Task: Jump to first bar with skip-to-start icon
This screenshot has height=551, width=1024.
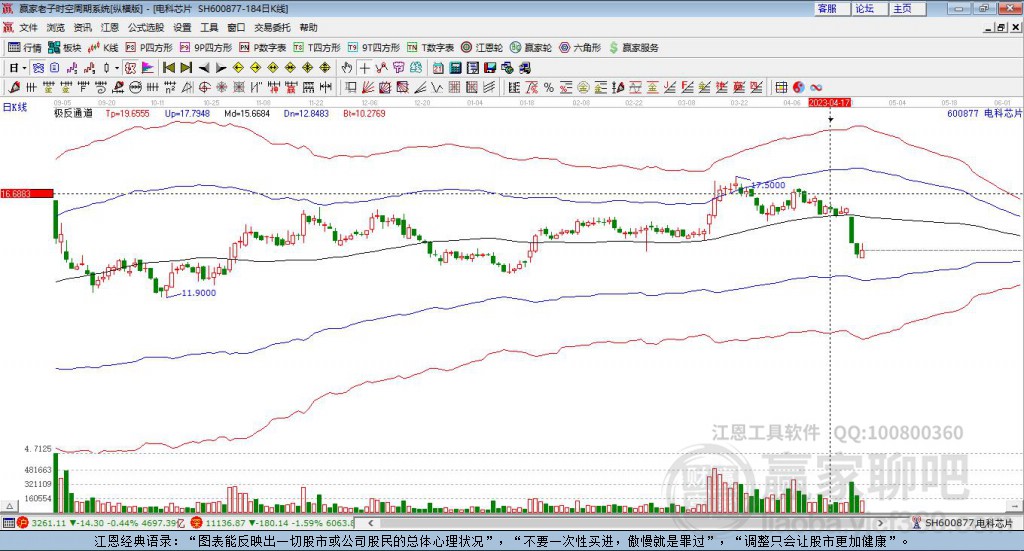Action: [x=168, y=68]
